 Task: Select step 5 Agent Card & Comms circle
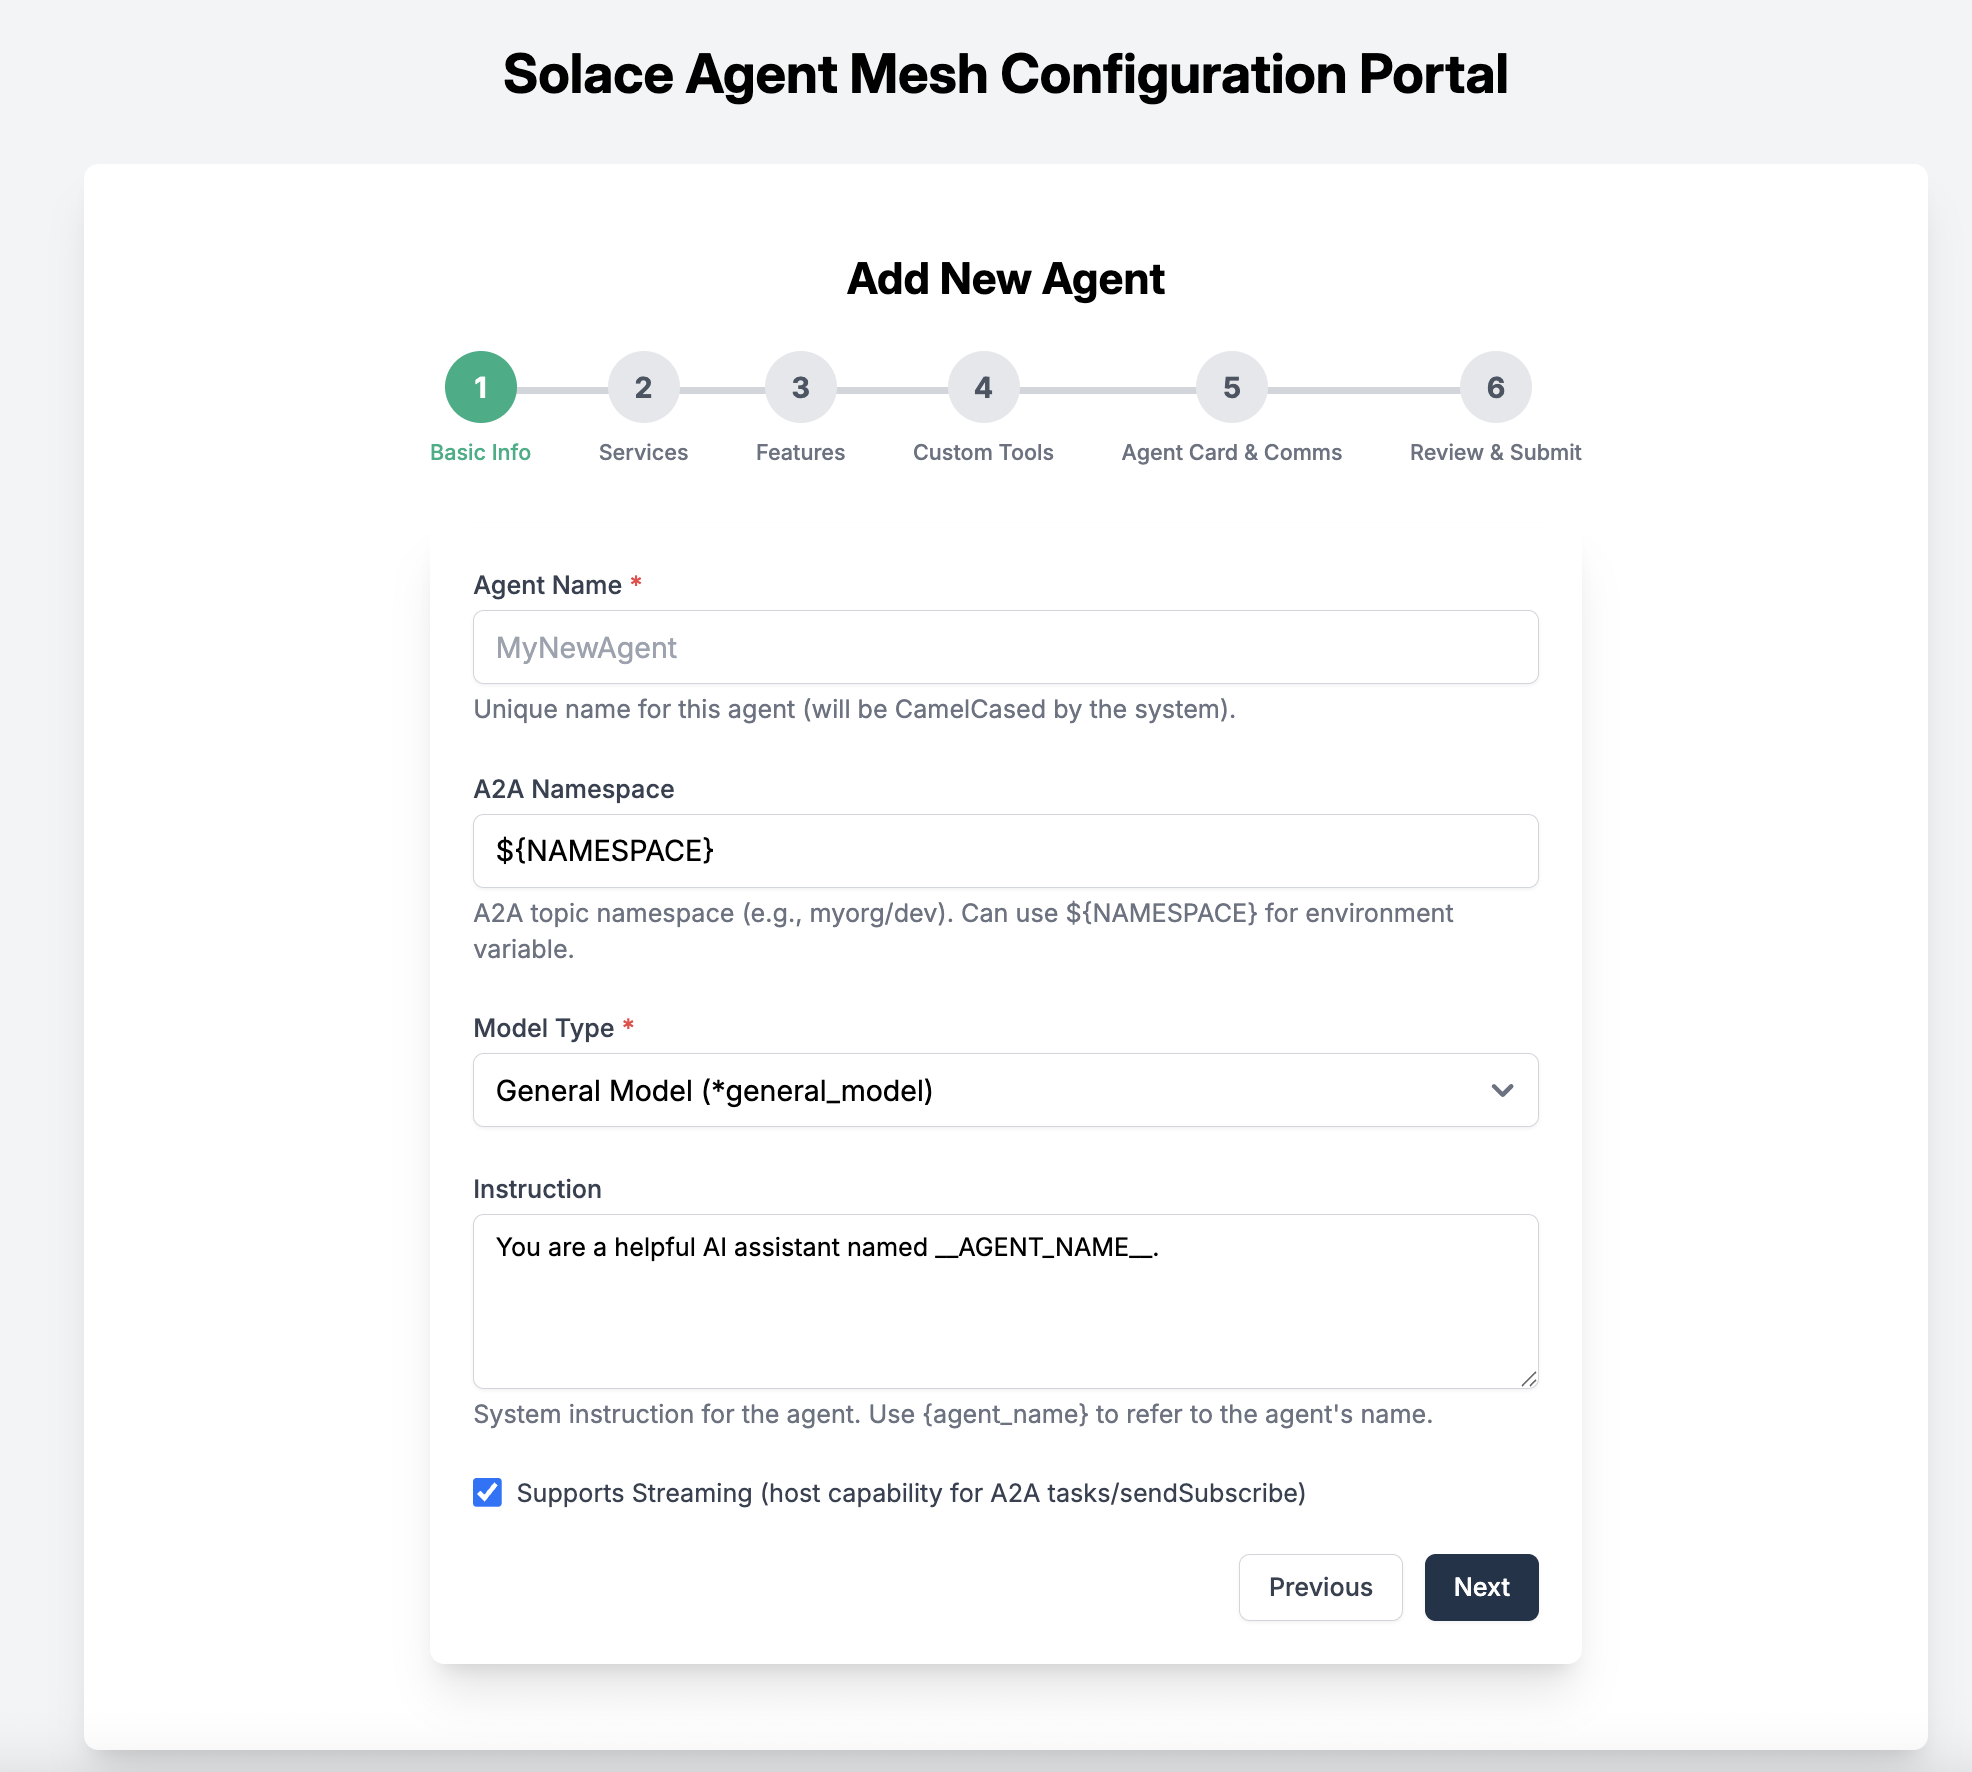[x=1230, y=387]
